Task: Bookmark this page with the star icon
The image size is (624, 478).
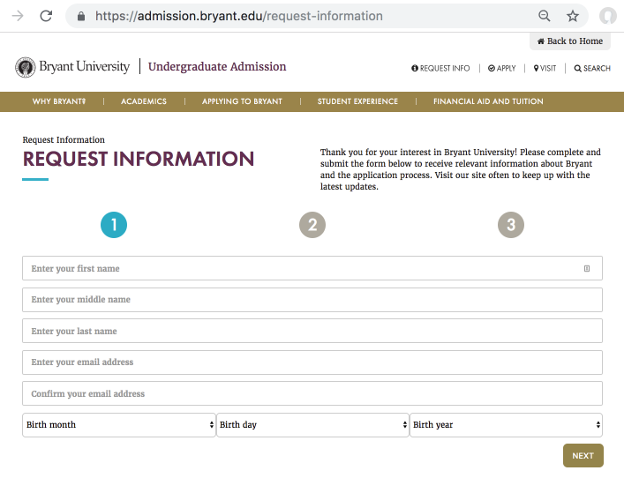Action: [x=573, y=16]
